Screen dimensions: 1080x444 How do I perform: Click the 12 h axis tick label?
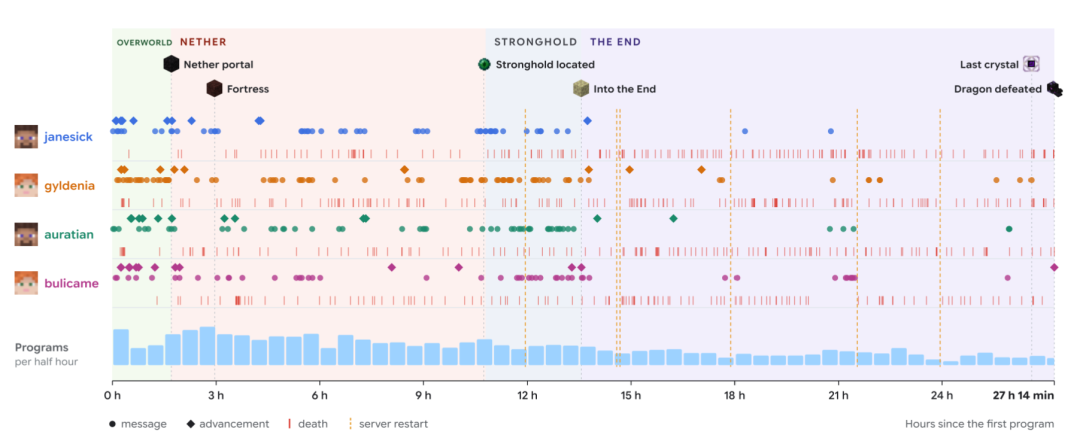coord(527,396)
